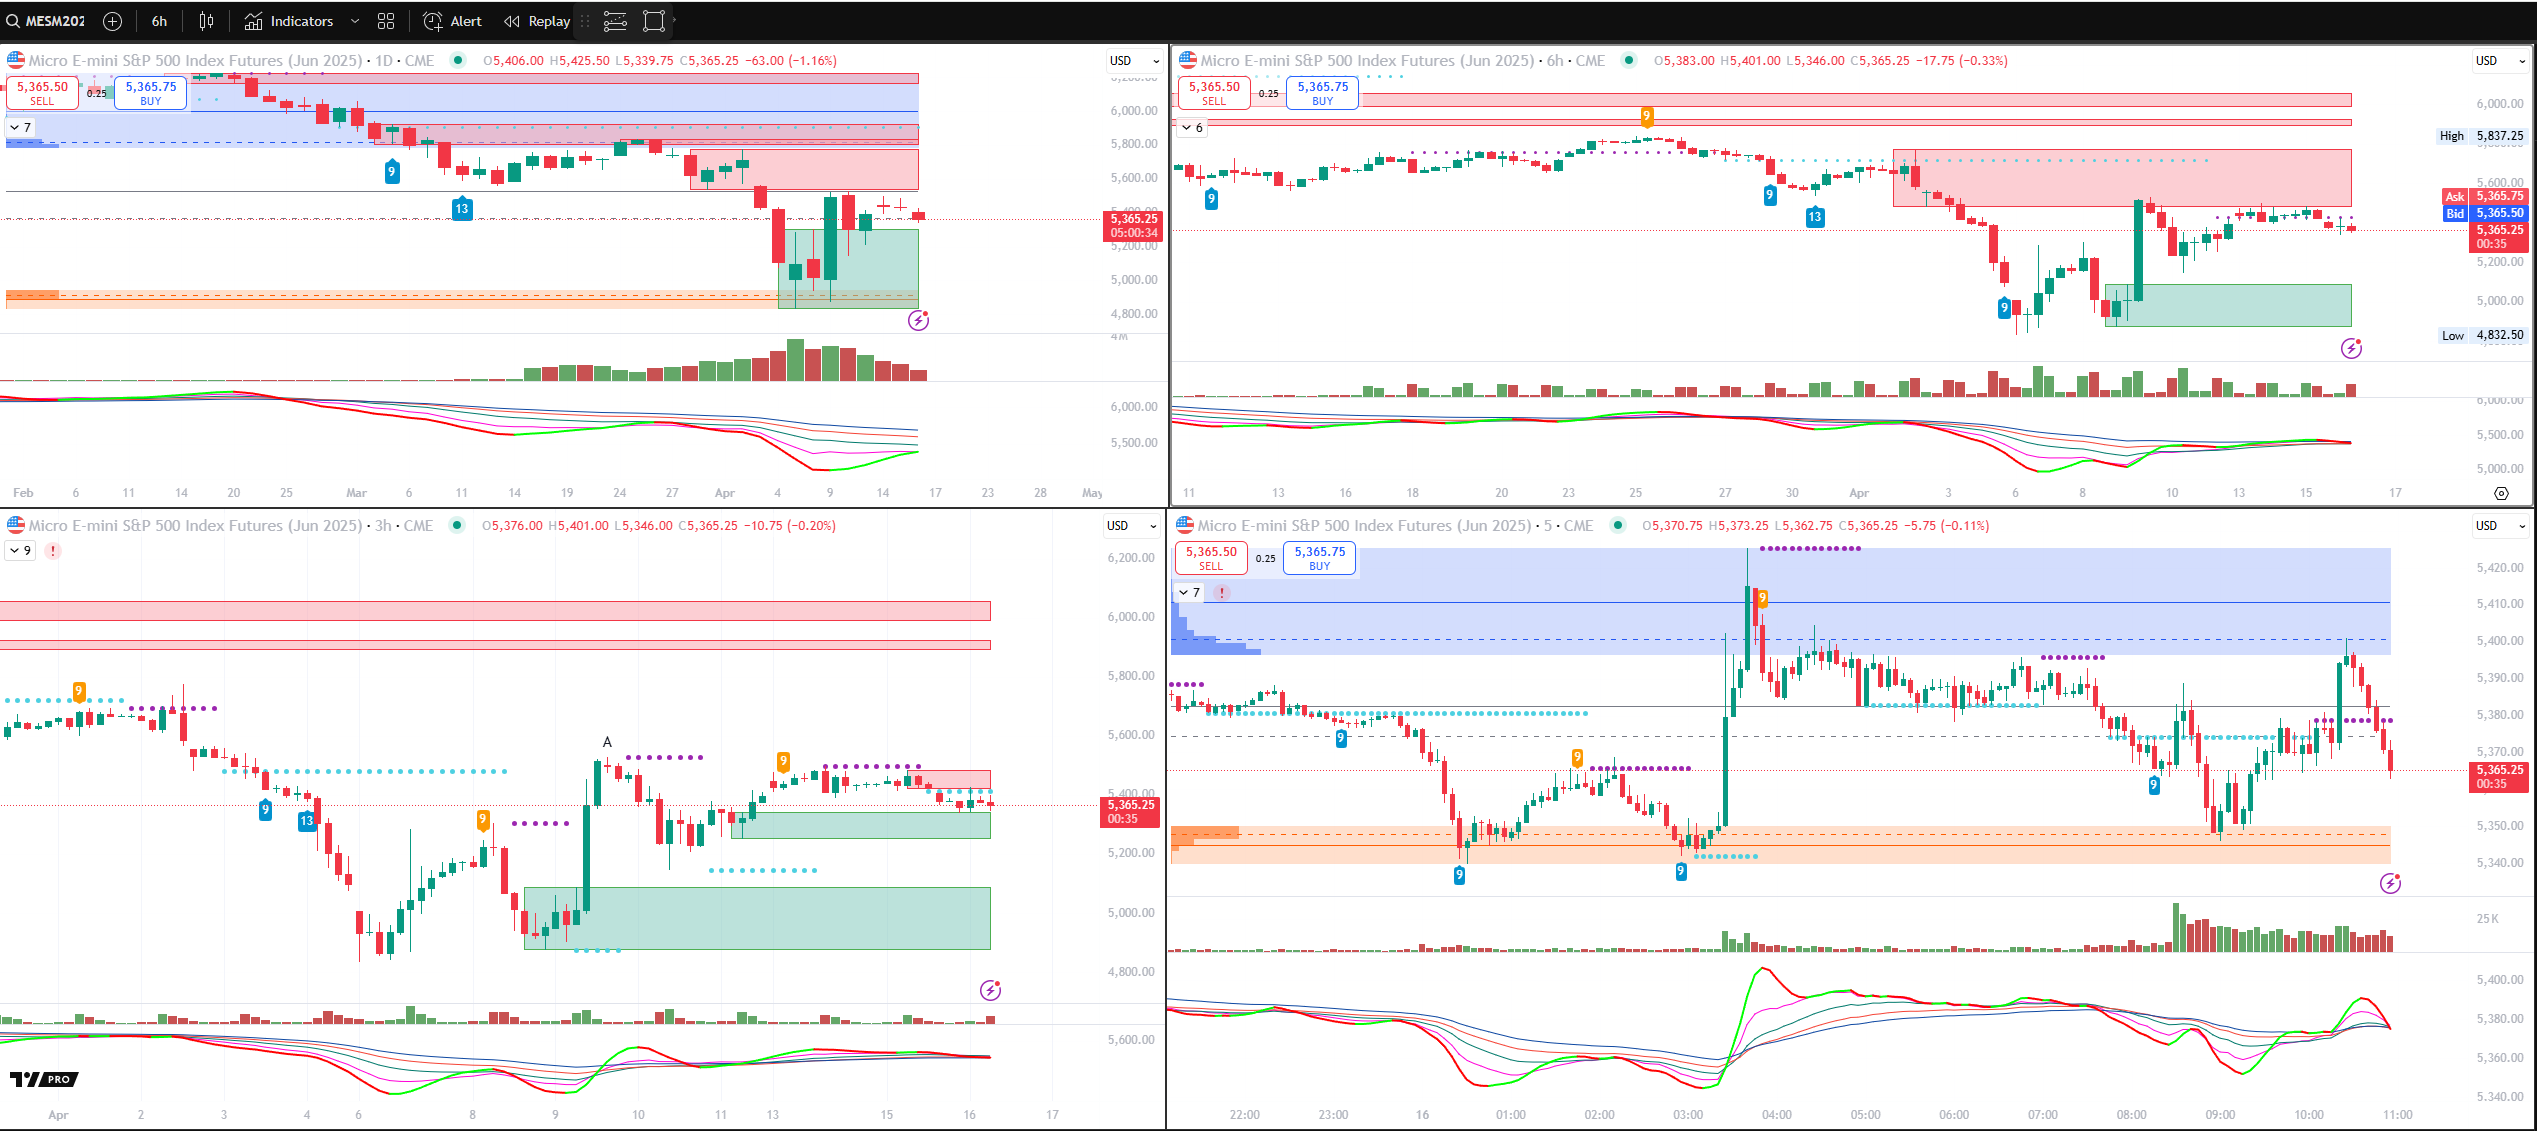Click lightning go-to-realtime icon on 6h chart
Screen dimensions: 2537x1131
coord(2351,348)
